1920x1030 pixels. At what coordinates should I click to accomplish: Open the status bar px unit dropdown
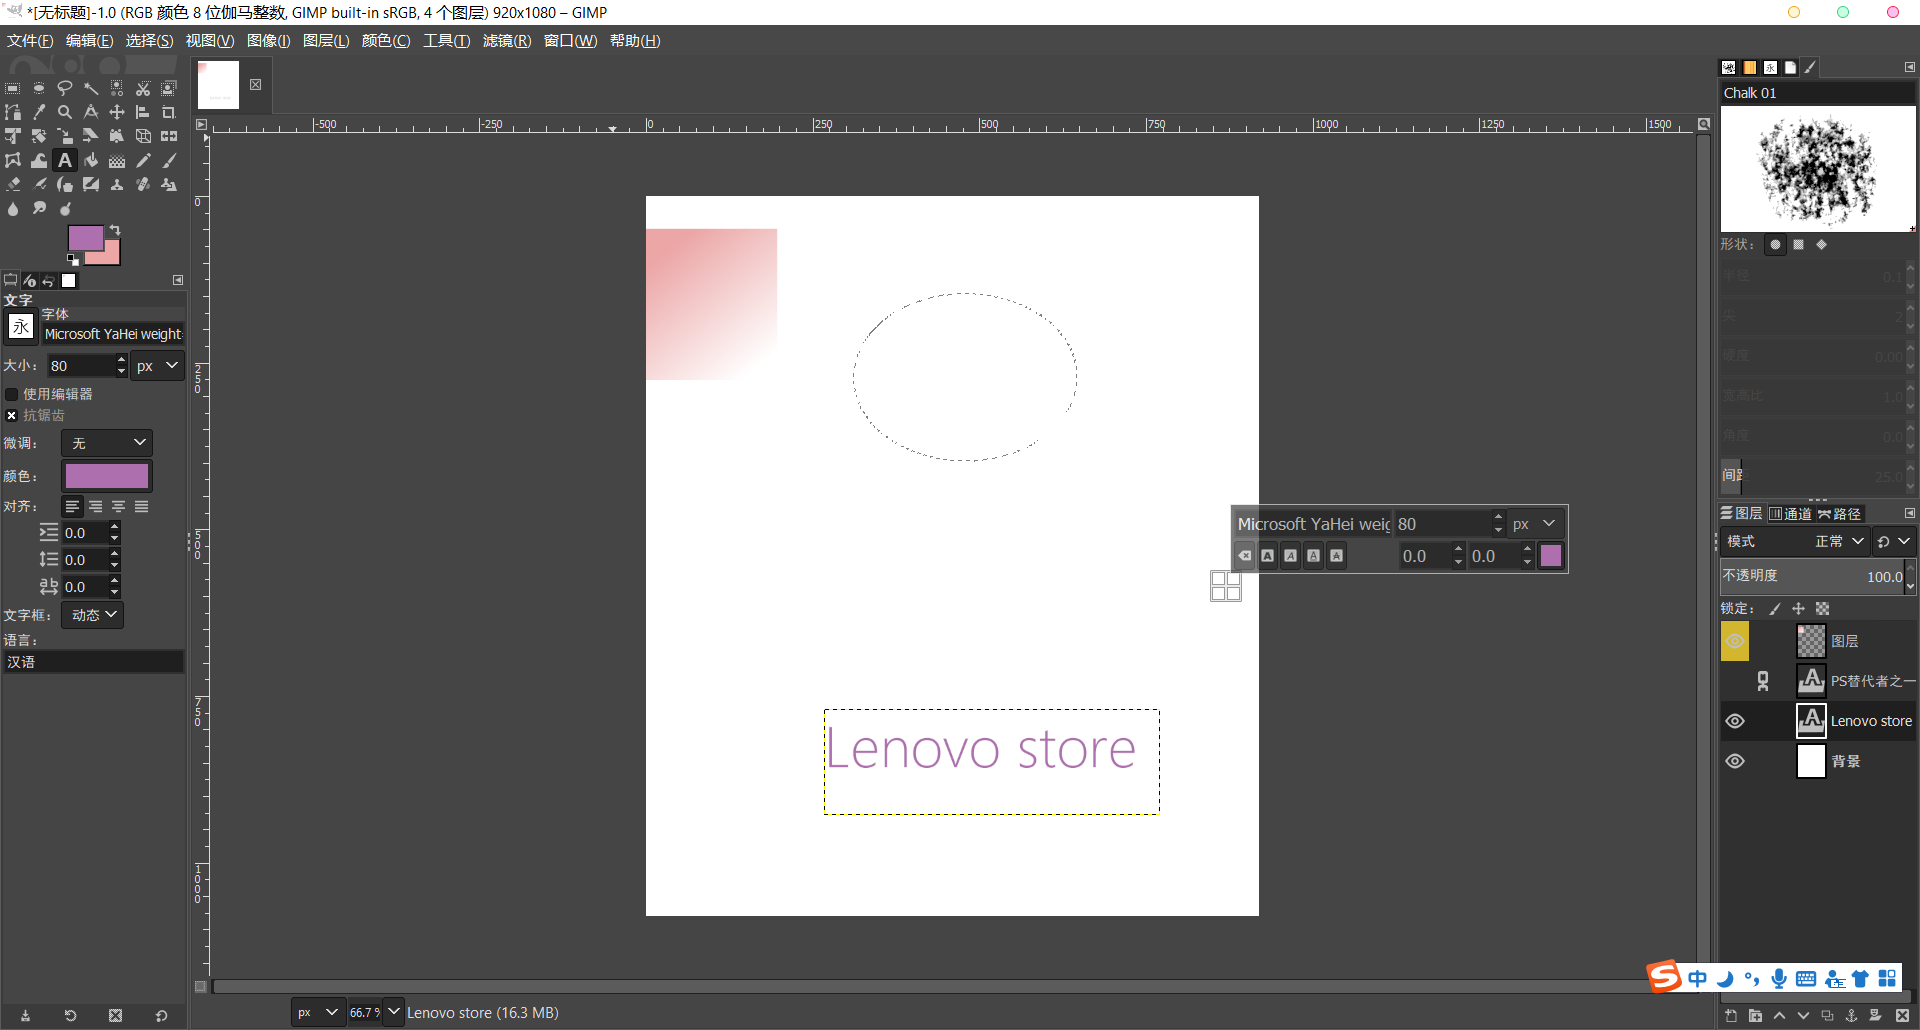(318, 1012)
